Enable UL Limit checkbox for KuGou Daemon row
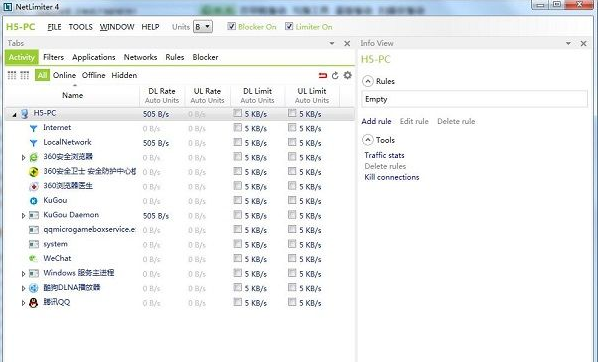598x362 pixels. (x=292, y=215)
